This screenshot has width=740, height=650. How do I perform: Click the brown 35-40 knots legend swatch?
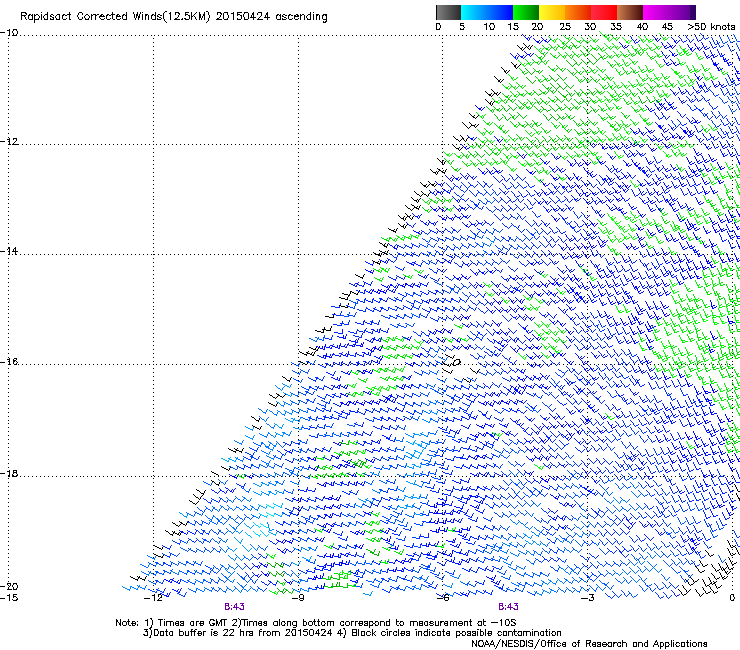click(x=630, y=12)
